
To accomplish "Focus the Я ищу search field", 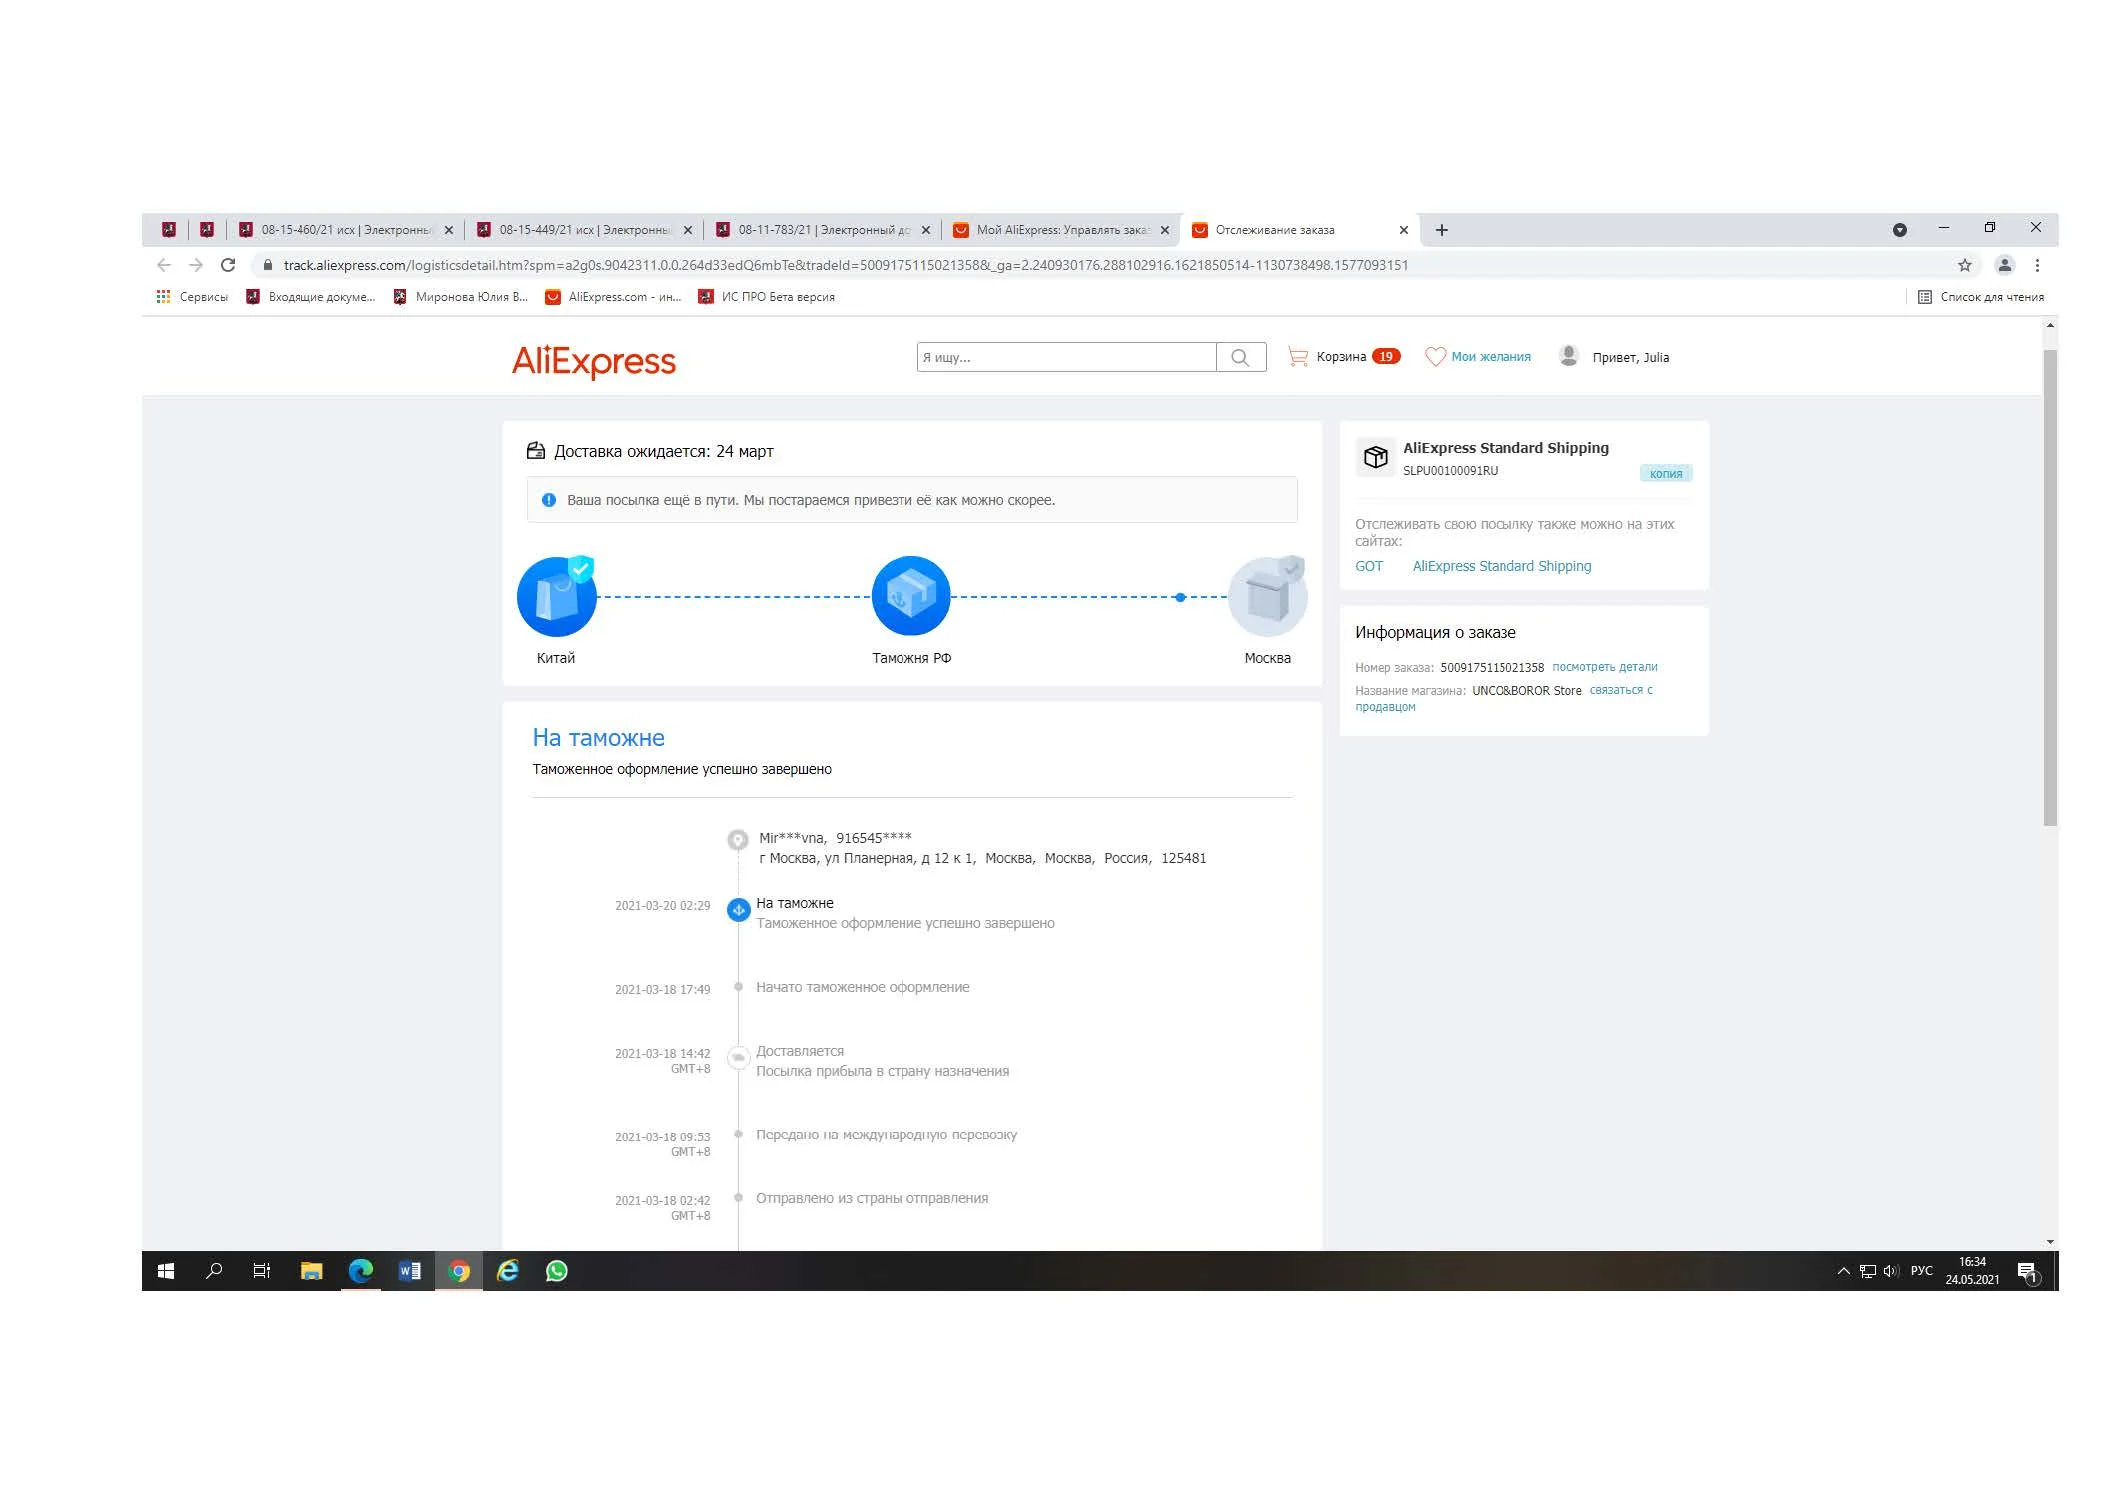I will click(x=1065, y=357).
